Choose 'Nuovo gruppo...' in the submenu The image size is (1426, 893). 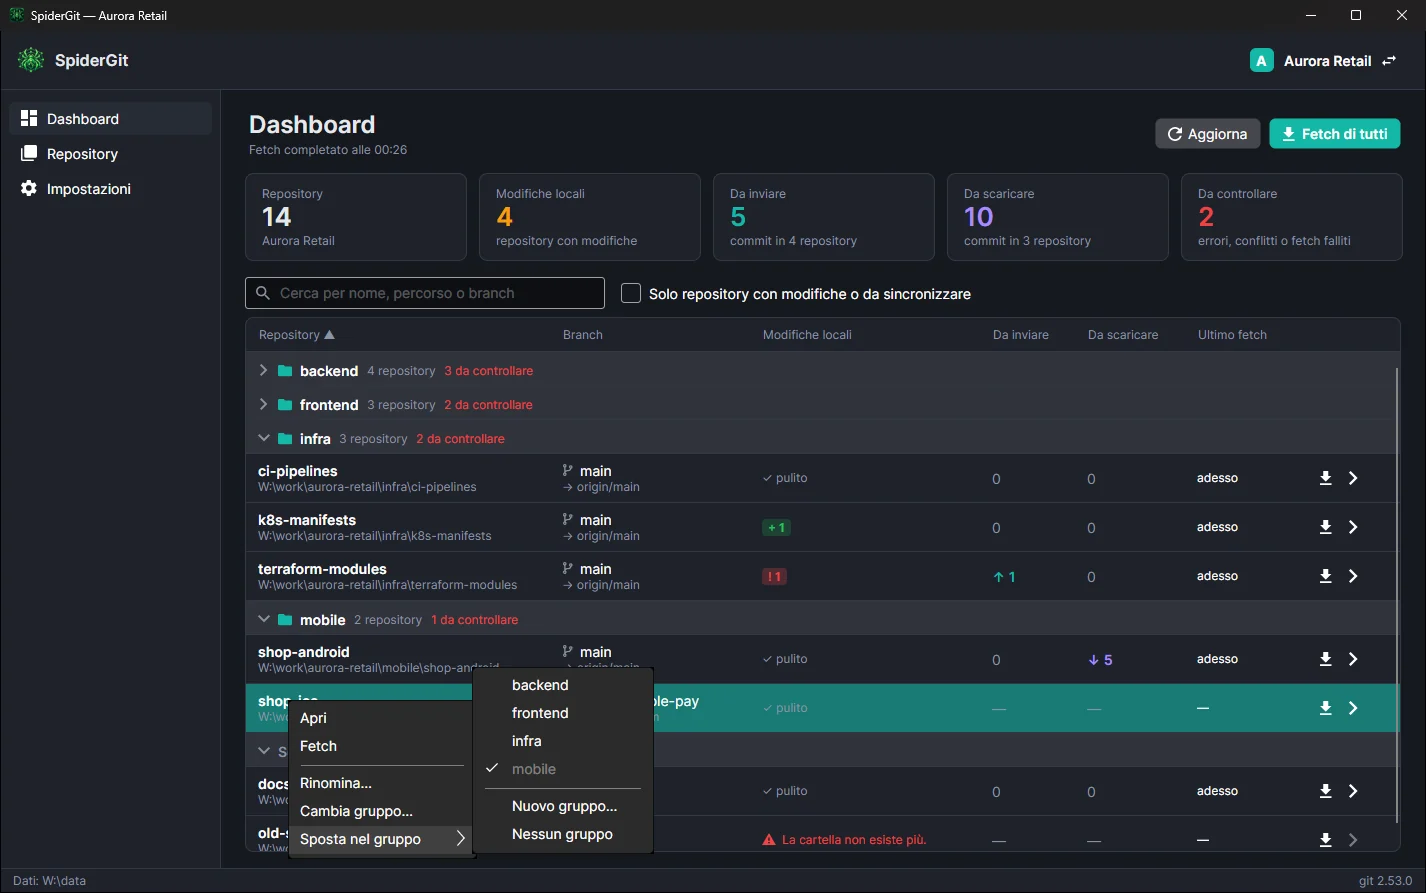(x=563, y=806)
